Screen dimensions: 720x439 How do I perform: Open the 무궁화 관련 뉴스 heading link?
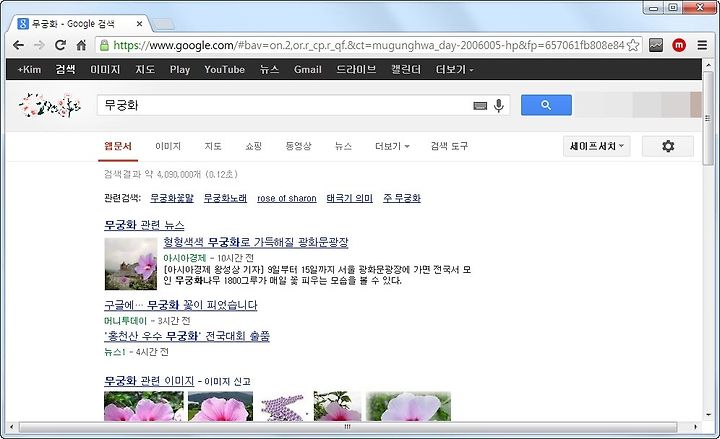point(144,225)
